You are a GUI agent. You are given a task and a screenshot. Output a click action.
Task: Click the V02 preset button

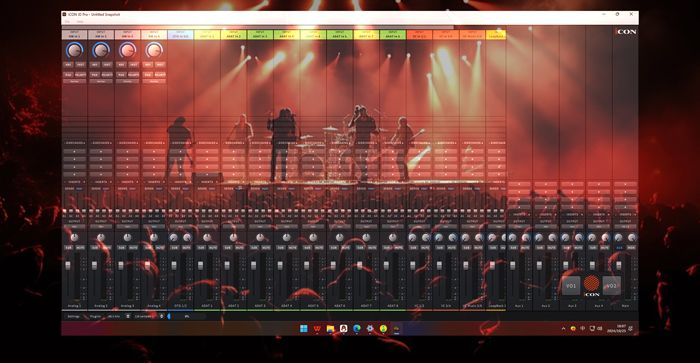[611, 286]
